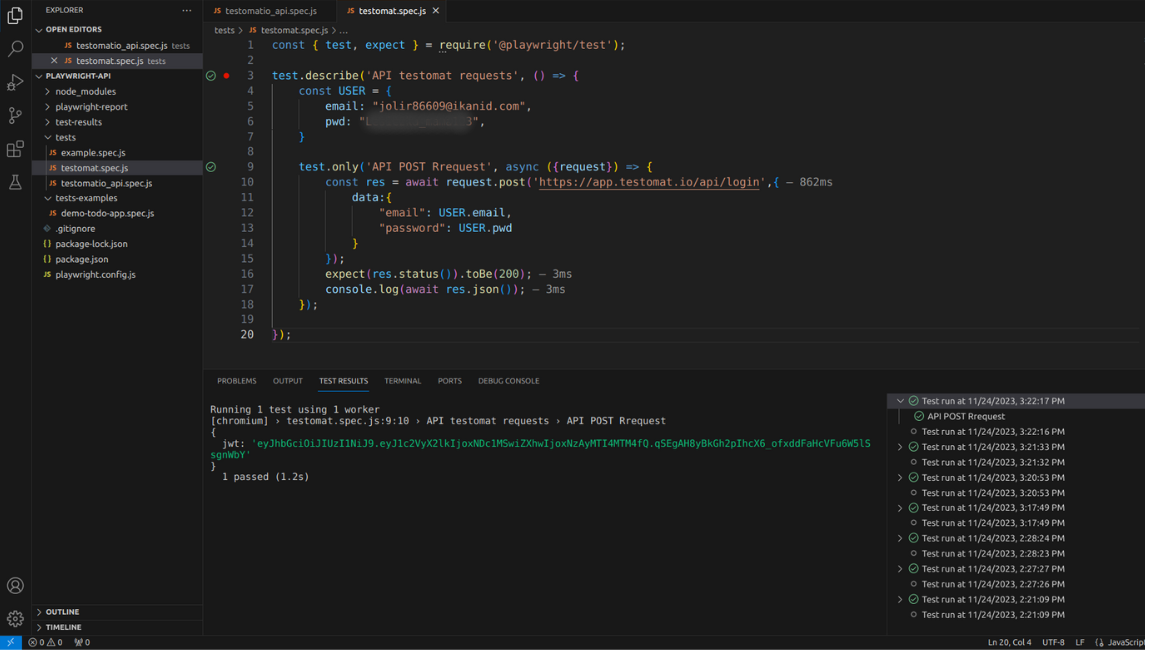Screen dimensions: 1150x650
Task: Expand the OUTLINE section
Action: (x=62, y=612)
